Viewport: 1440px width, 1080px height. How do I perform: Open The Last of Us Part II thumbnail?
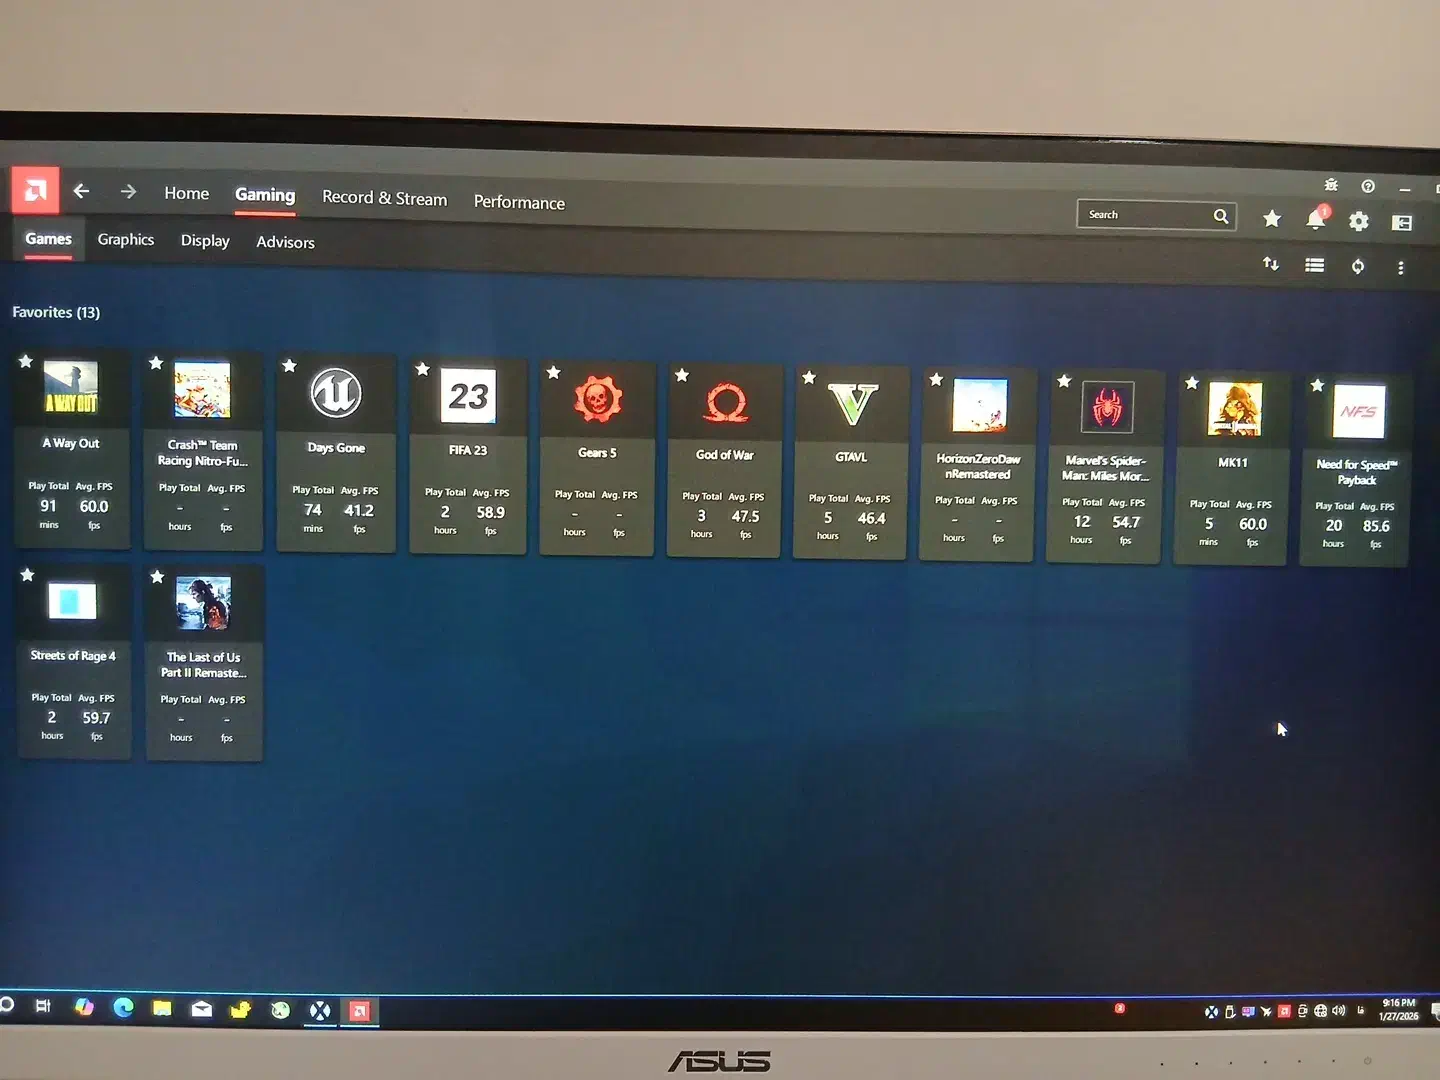(x=203, y=603)
